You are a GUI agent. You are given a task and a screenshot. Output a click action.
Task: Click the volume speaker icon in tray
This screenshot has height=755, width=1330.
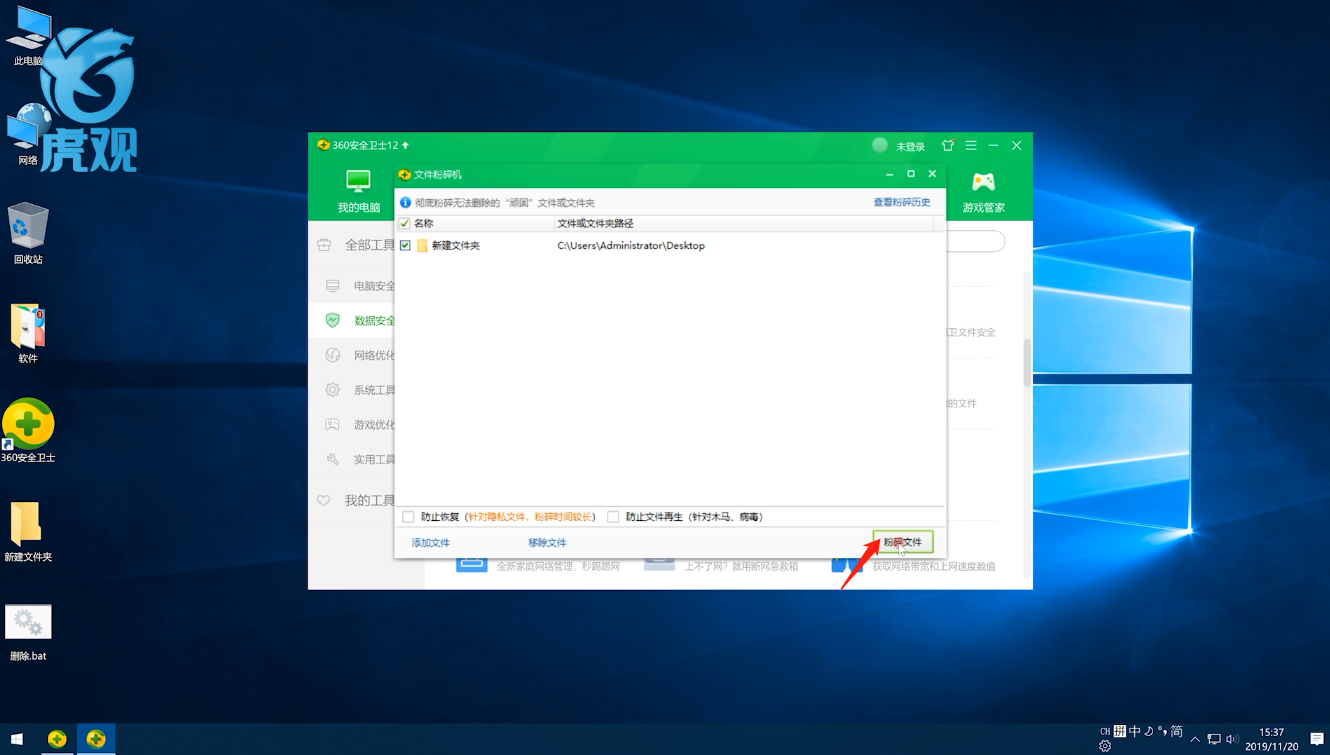(x=1233, y=739)
